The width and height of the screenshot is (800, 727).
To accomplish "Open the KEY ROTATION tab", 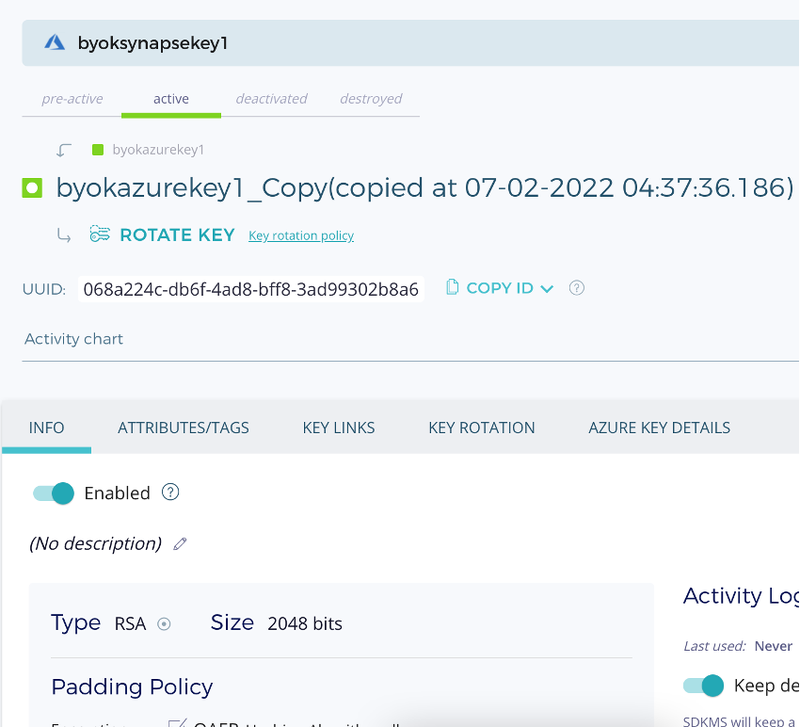I will 482,428.
